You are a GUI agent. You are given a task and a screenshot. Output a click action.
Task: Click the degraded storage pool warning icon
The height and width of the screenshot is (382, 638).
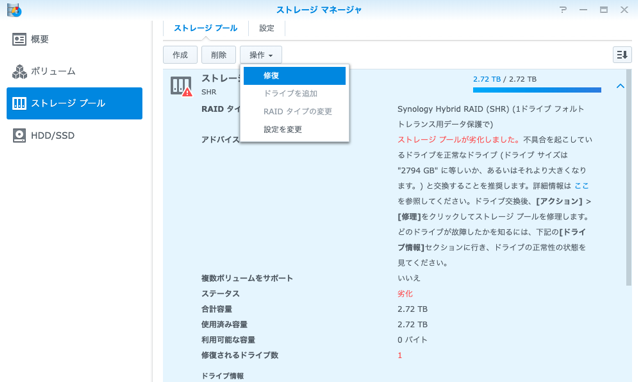(x=181, y=86)
